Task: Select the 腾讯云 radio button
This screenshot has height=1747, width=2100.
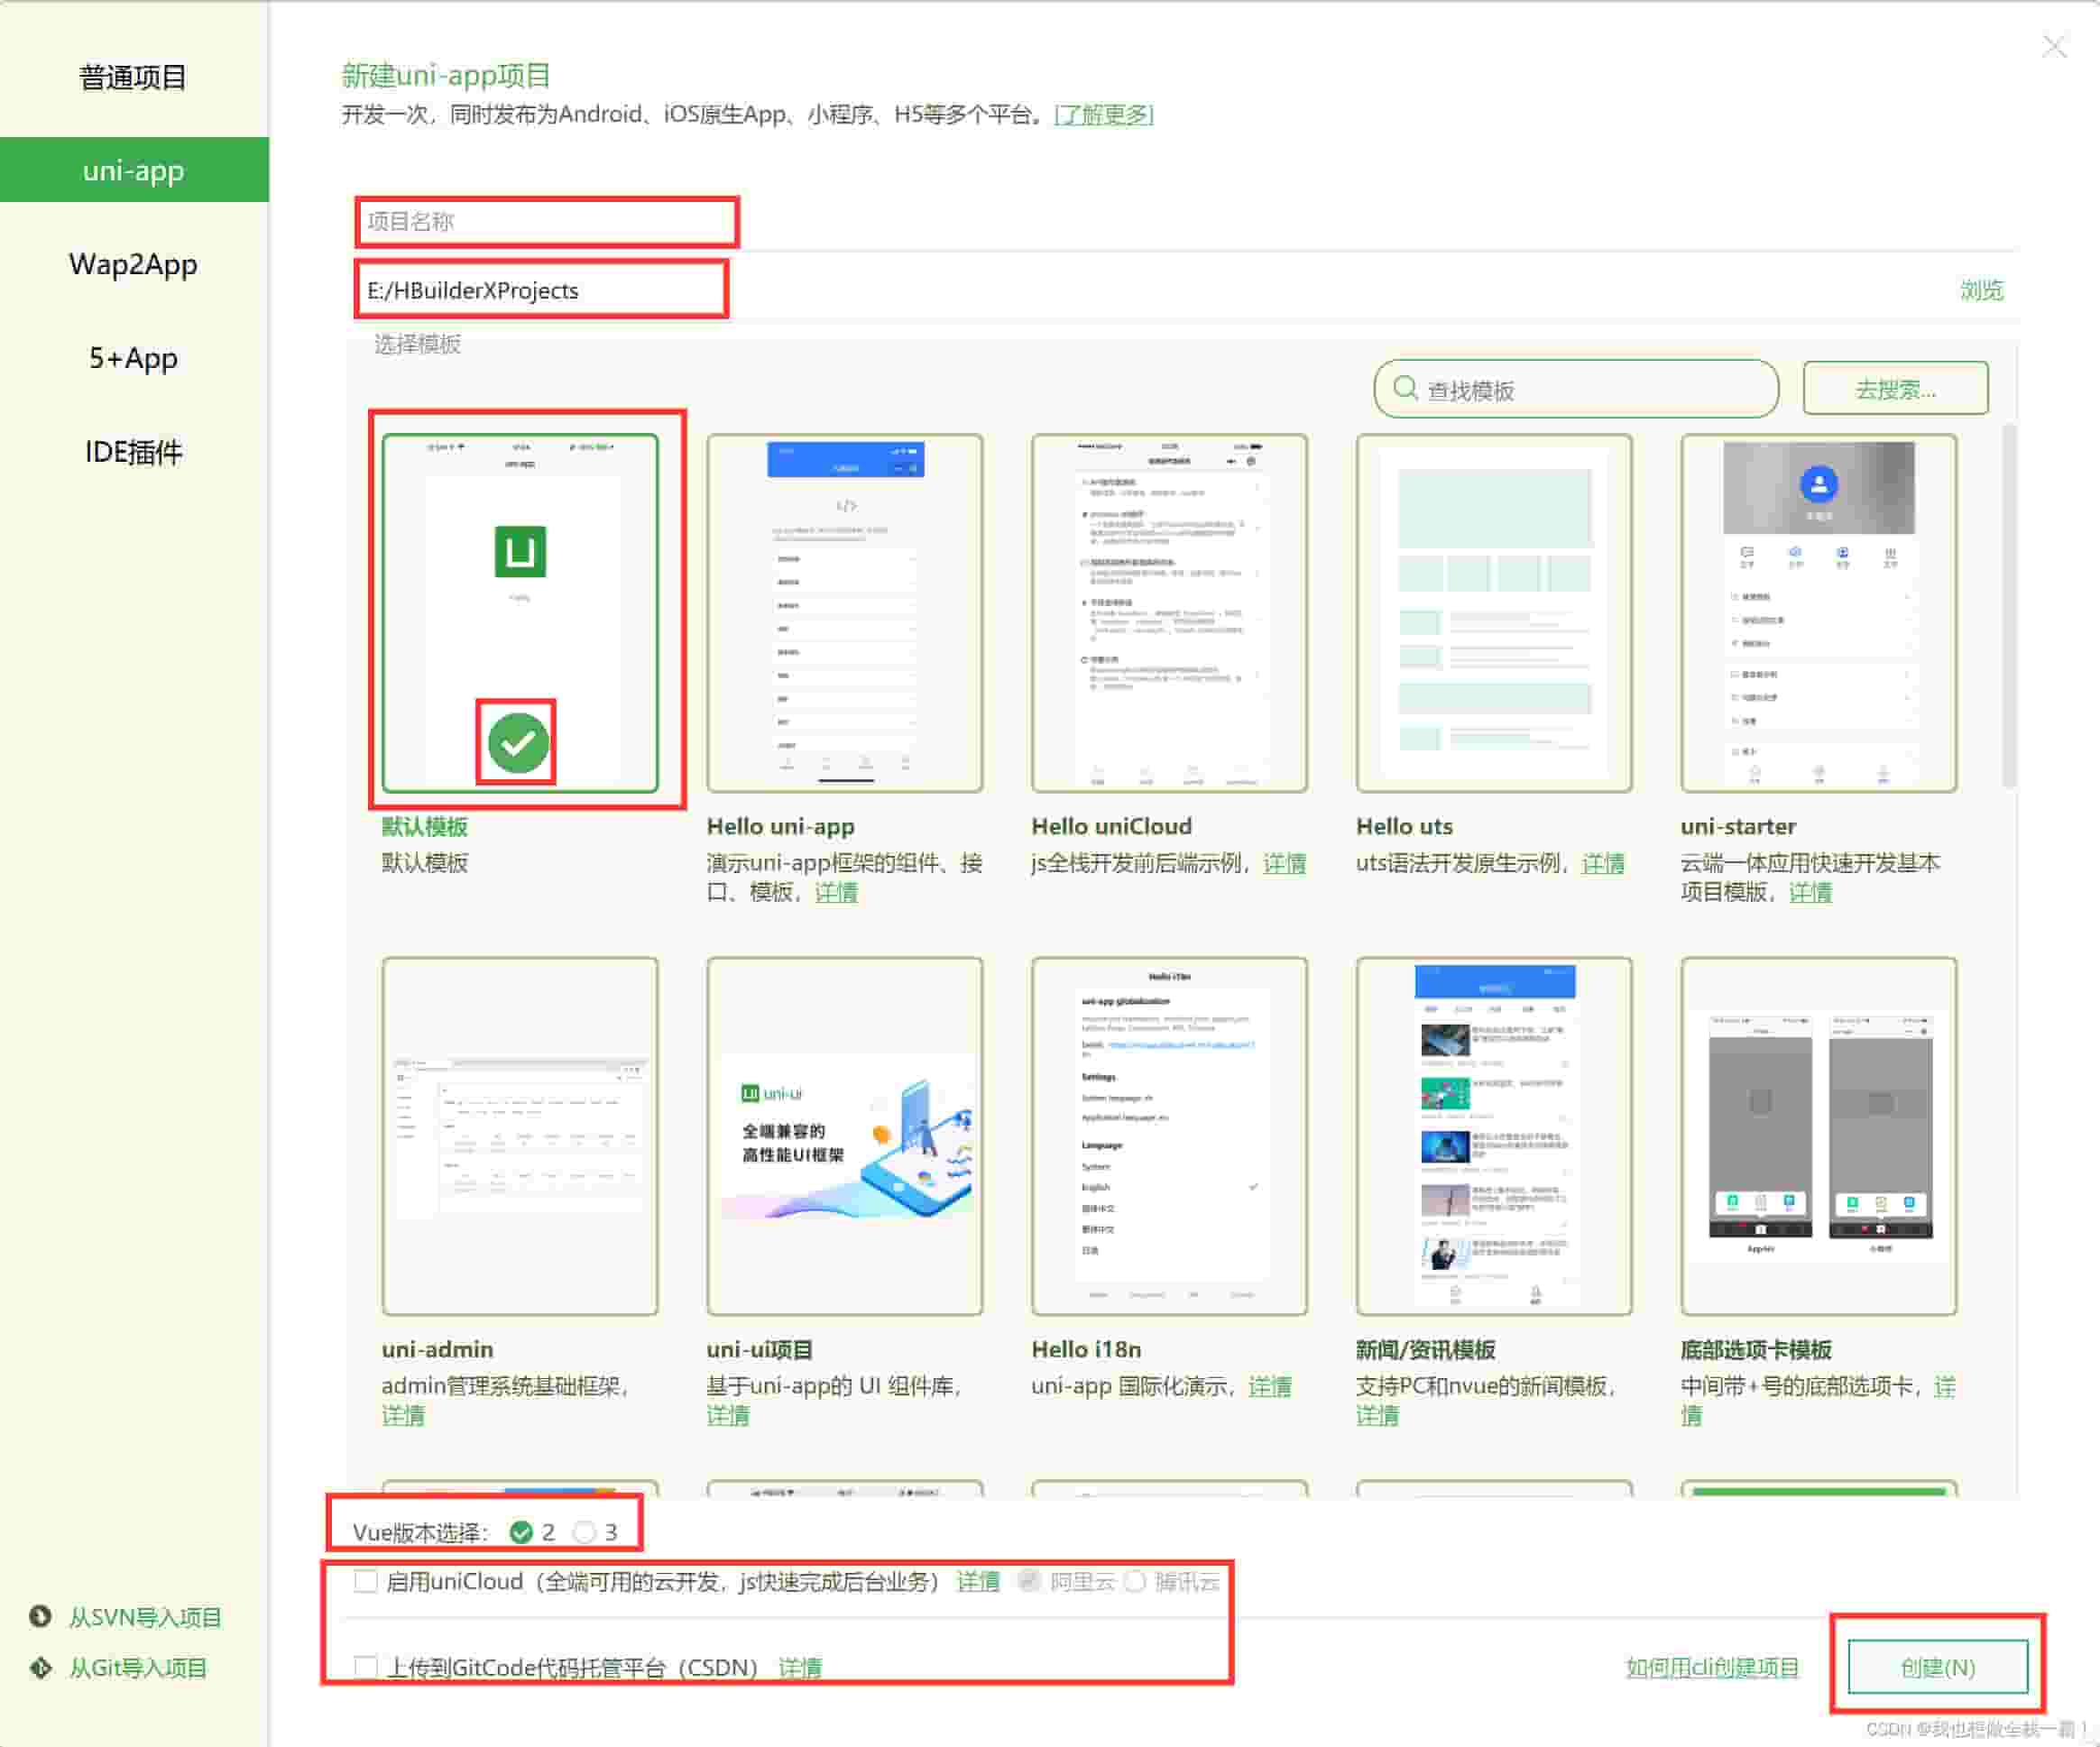Action: pyautogui.click(x=1136, y=1581)
